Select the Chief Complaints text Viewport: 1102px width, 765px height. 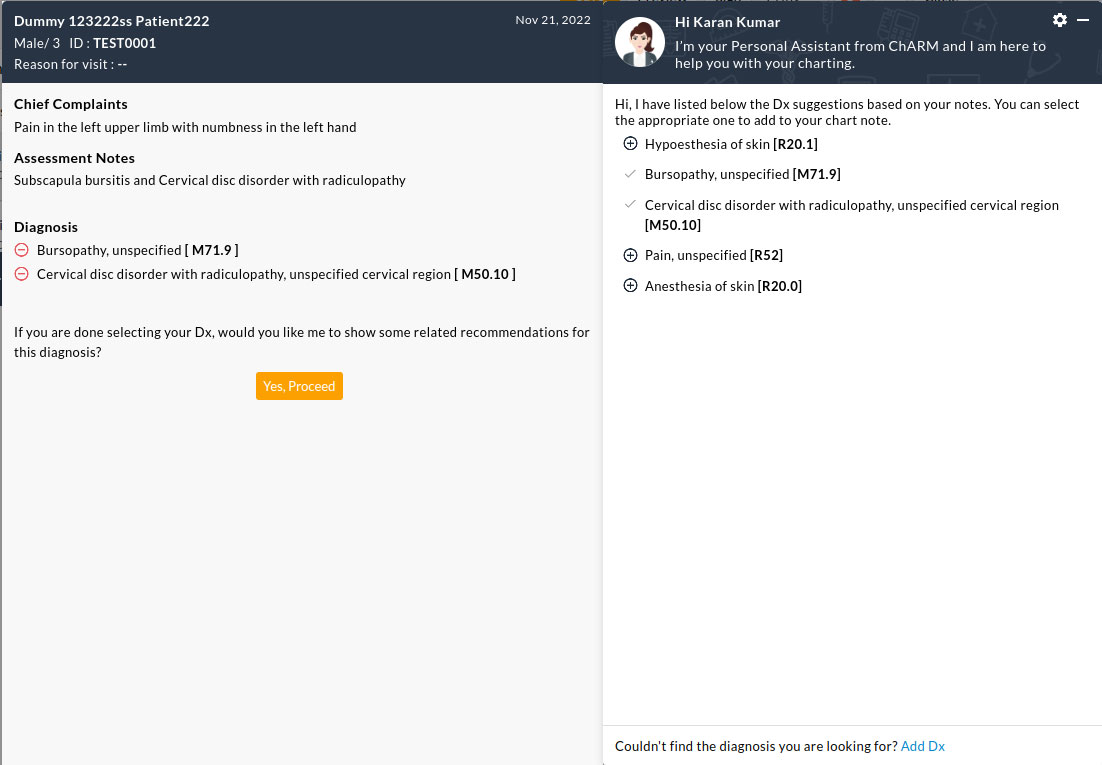pyautogui.click(x=185, y=127)
